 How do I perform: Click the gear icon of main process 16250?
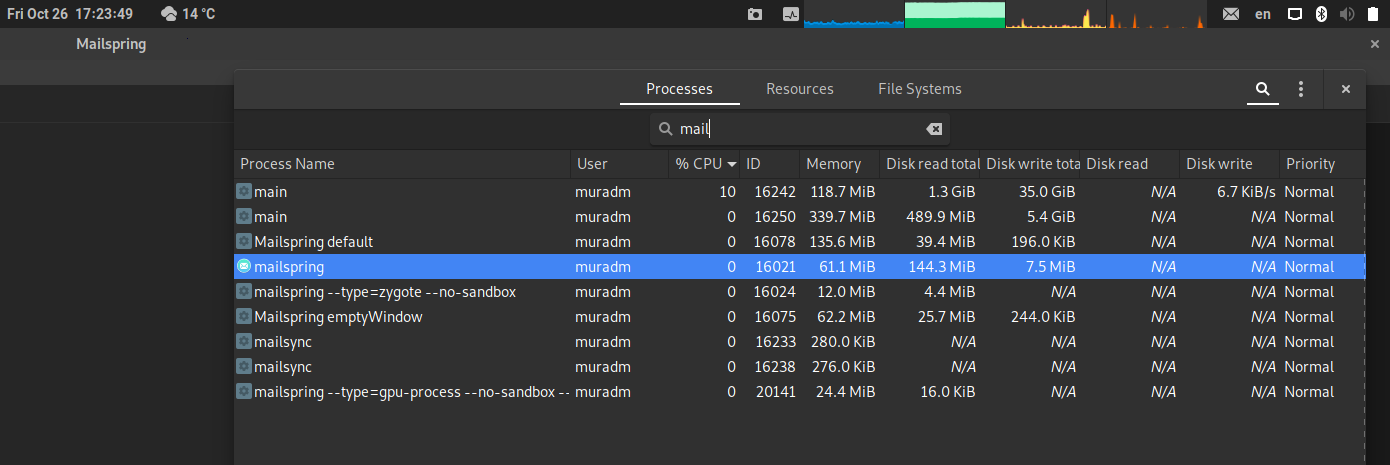(244, 216)
